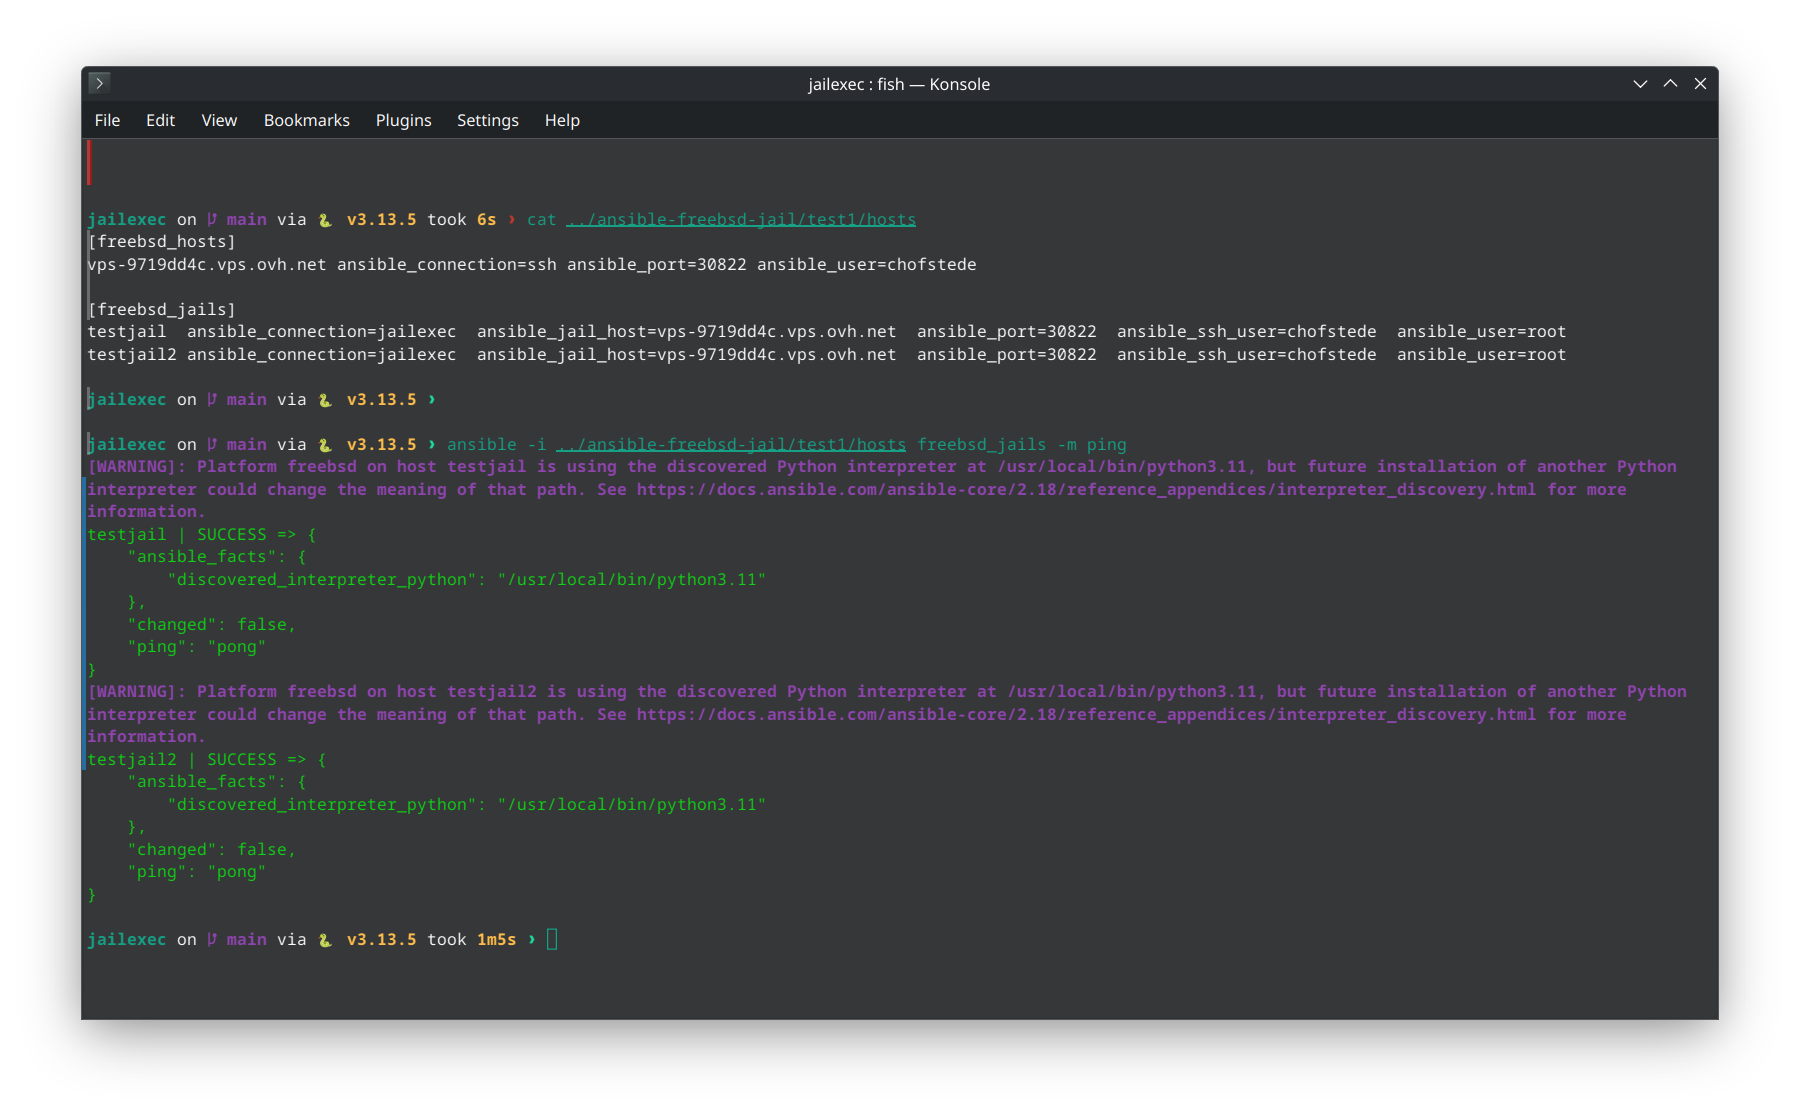Expand the View menu
1800x1116 pixels.
(x=219, y=120)
